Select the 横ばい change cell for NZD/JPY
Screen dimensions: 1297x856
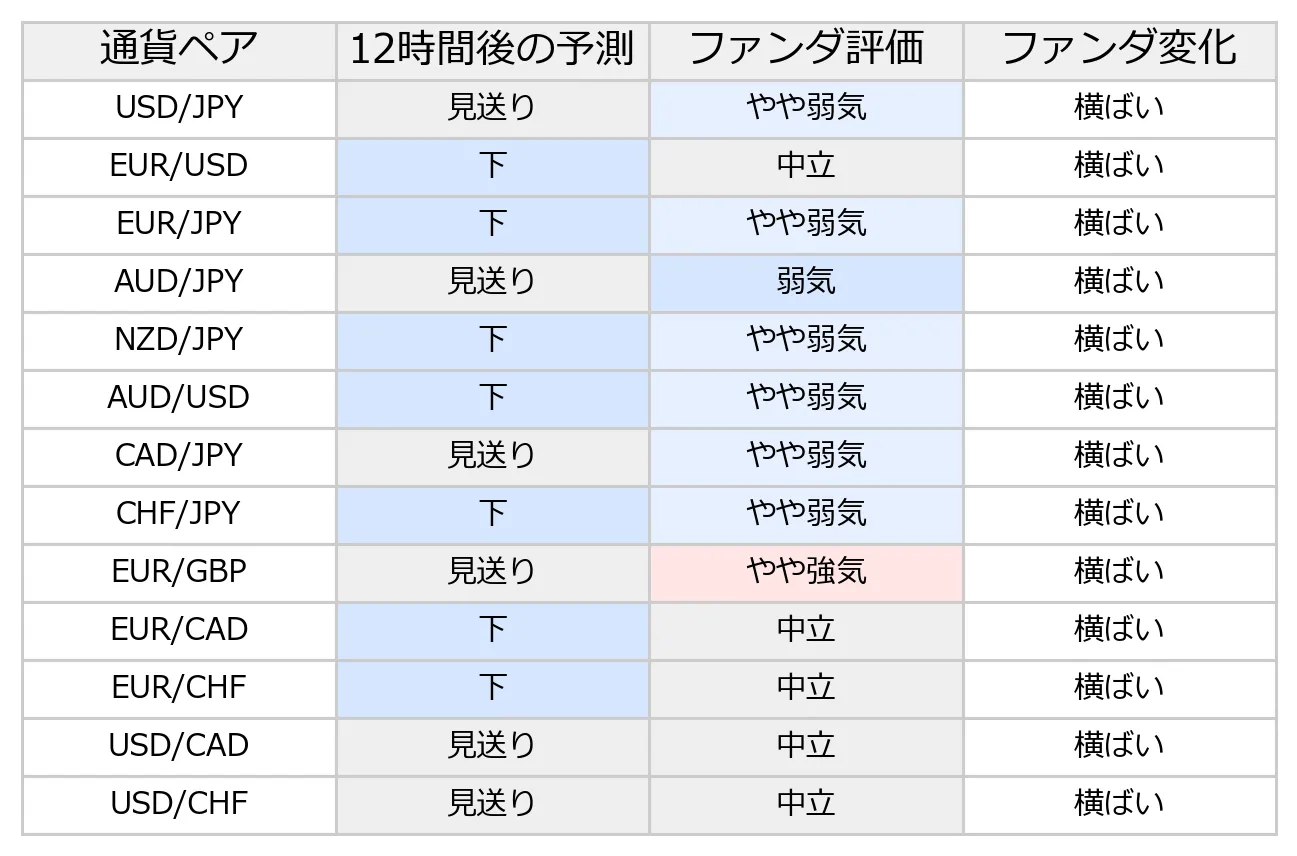point(1119,340)
